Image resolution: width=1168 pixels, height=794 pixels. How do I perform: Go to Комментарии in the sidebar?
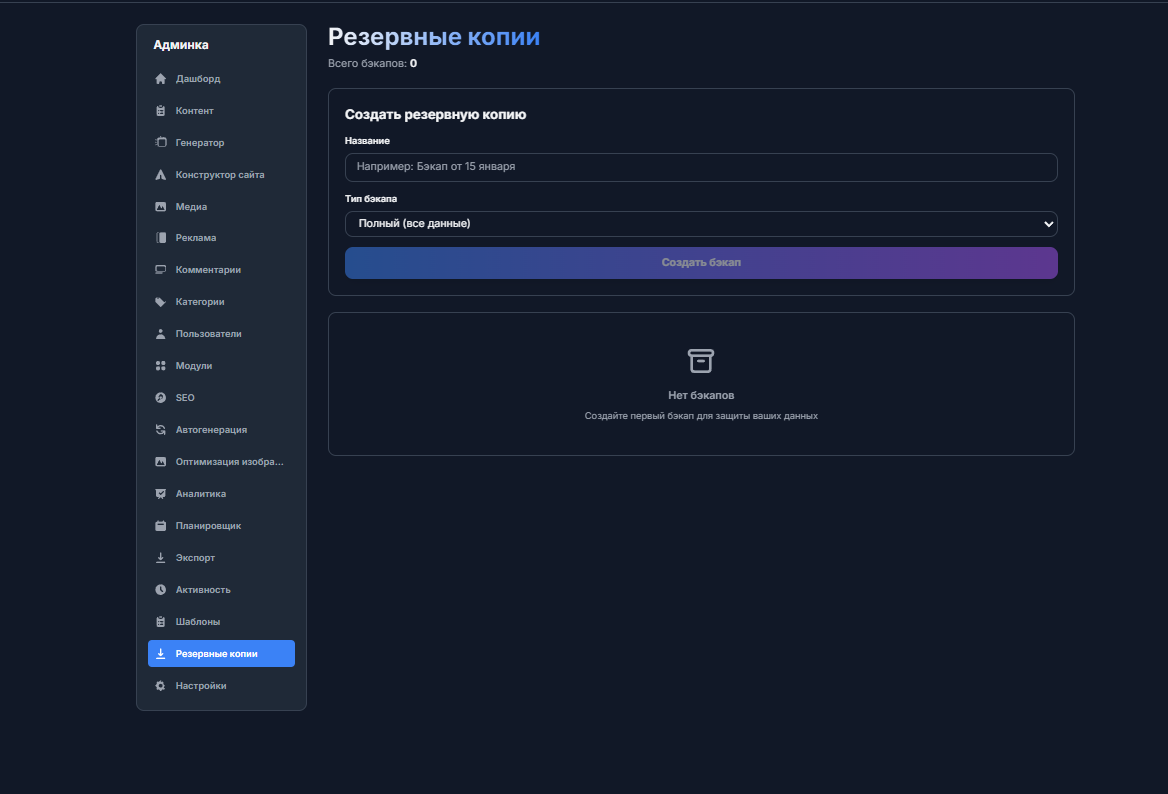pyautogui.click(x=208, y=270)
